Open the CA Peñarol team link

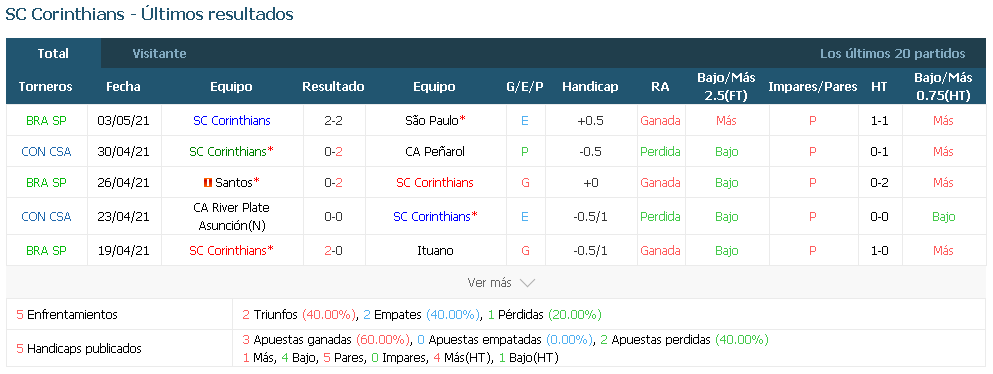click(435, 152)
